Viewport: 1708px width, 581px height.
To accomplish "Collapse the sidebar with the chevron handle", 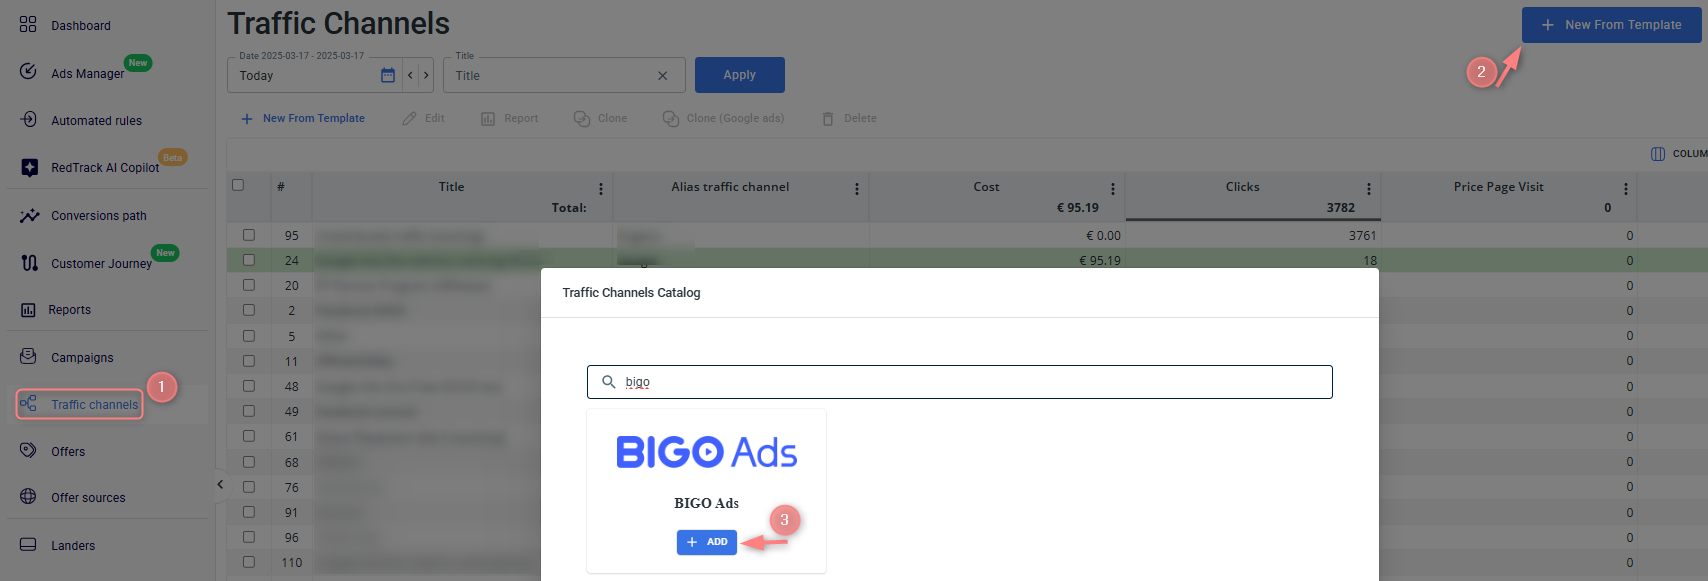I will pyautogui.click(x=221, y=485).
